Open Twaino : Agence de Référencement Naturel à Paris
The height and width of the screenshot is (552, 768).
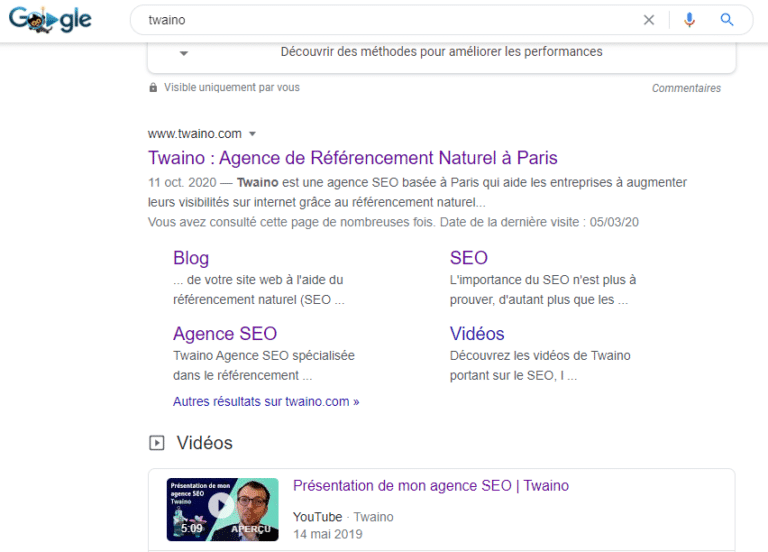coord(353,158)
